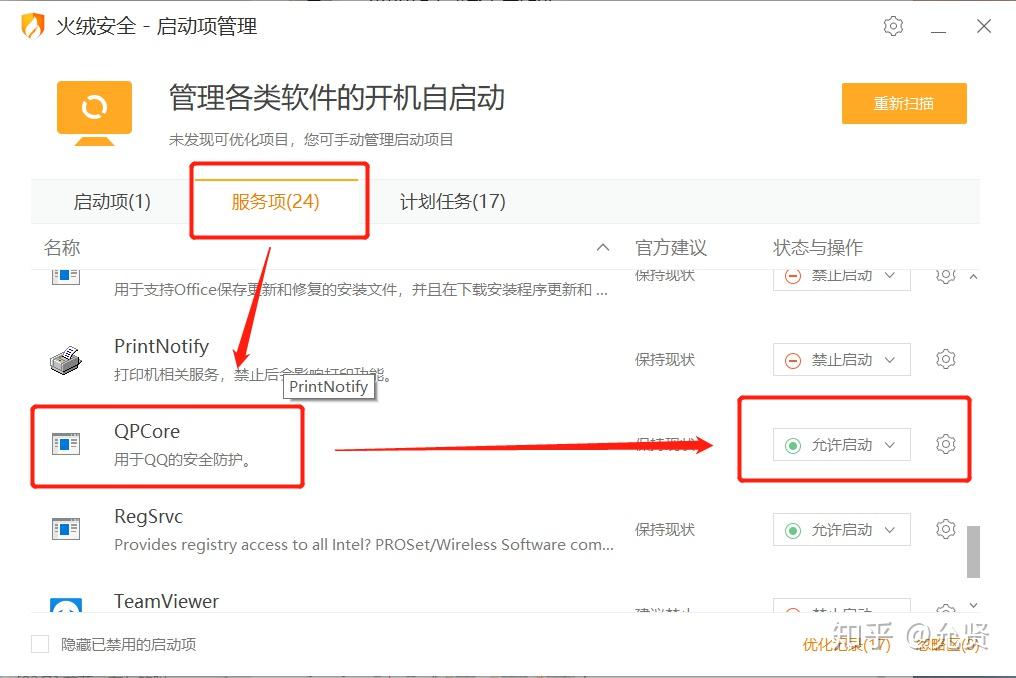Open the settings gear for RegSrvc
1016x678 pixels.
[945, 529]
